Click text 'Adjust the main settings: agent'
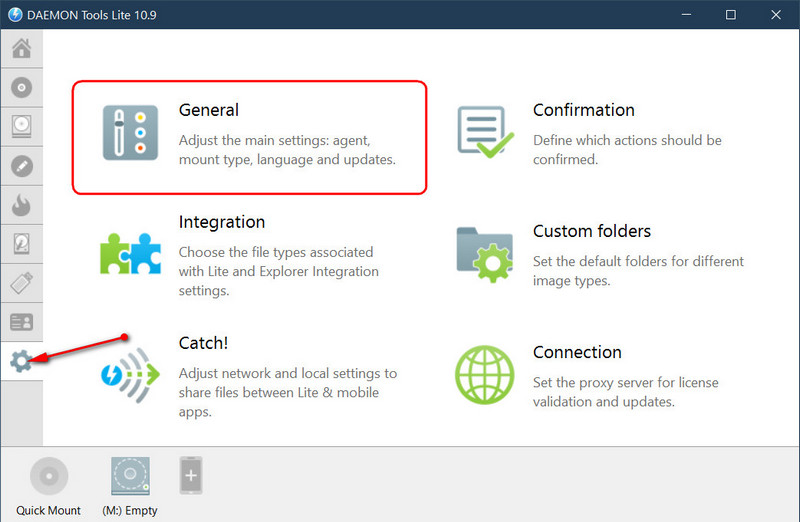 (274, 140)
